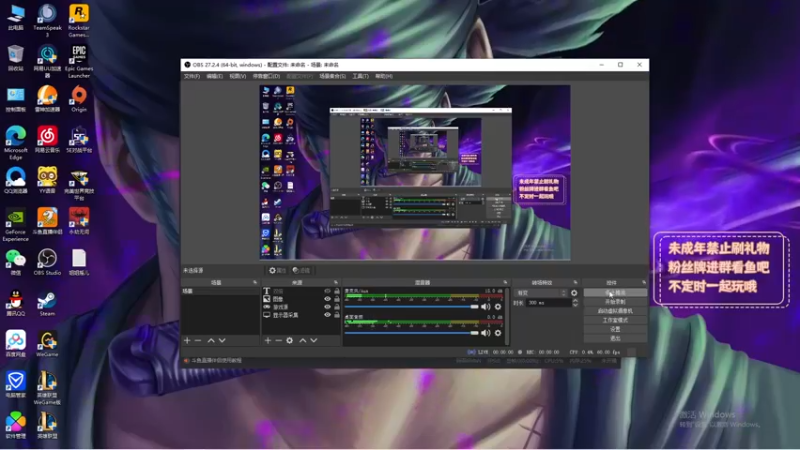The image size is (800, 450).
Task: Toggle visibility eye of text source
Action: (328, 291)
